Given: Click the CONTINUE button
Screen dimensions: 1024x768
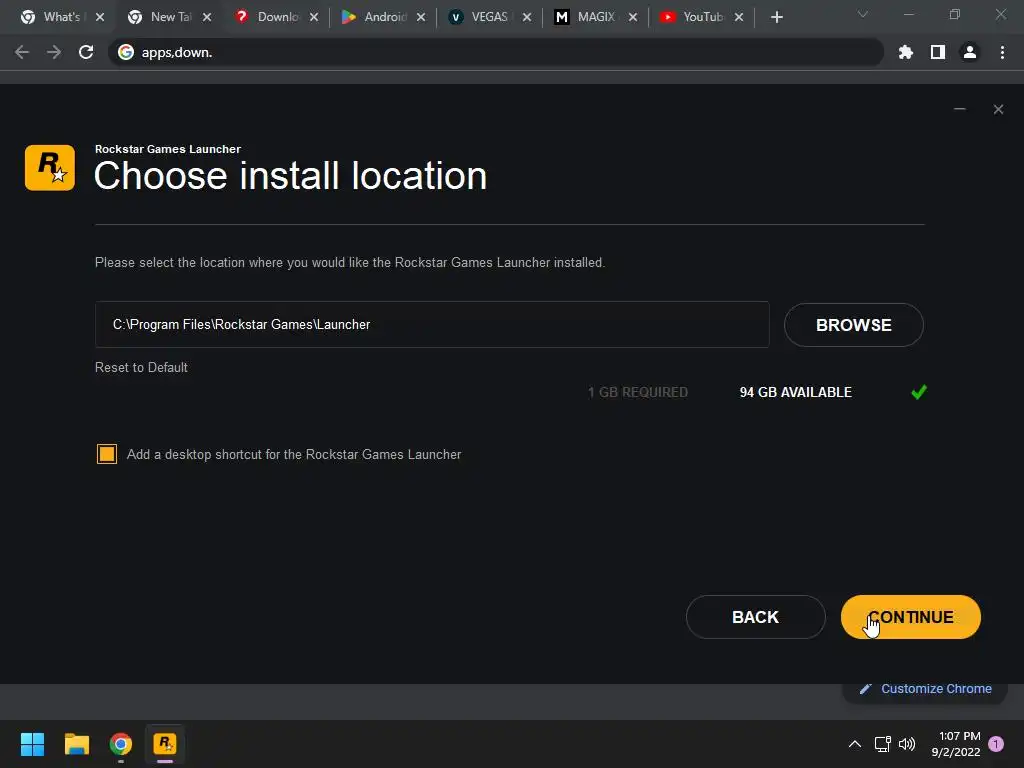Looking at the screenshot, I should click(x=910, y=616).
